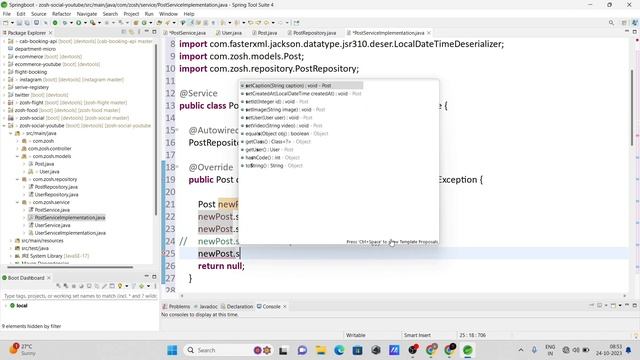Click the Smart Insert status bar entry
The height and width of the screenshot is (360, 640).
pos(417,335)
